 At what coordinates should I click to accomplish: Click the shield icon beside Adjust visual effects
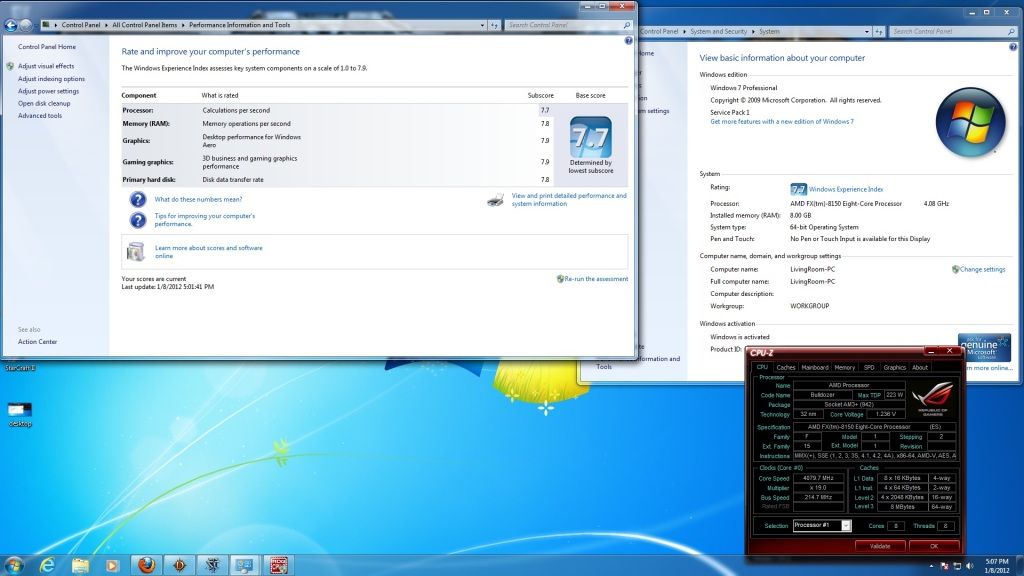click(x=10, y=66)
